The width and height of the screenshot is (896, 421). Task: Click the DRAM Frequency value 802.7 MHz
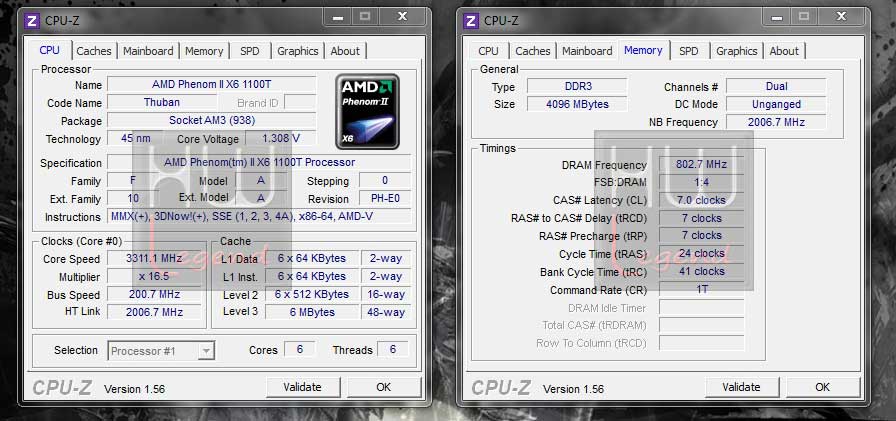coord(702,165)
